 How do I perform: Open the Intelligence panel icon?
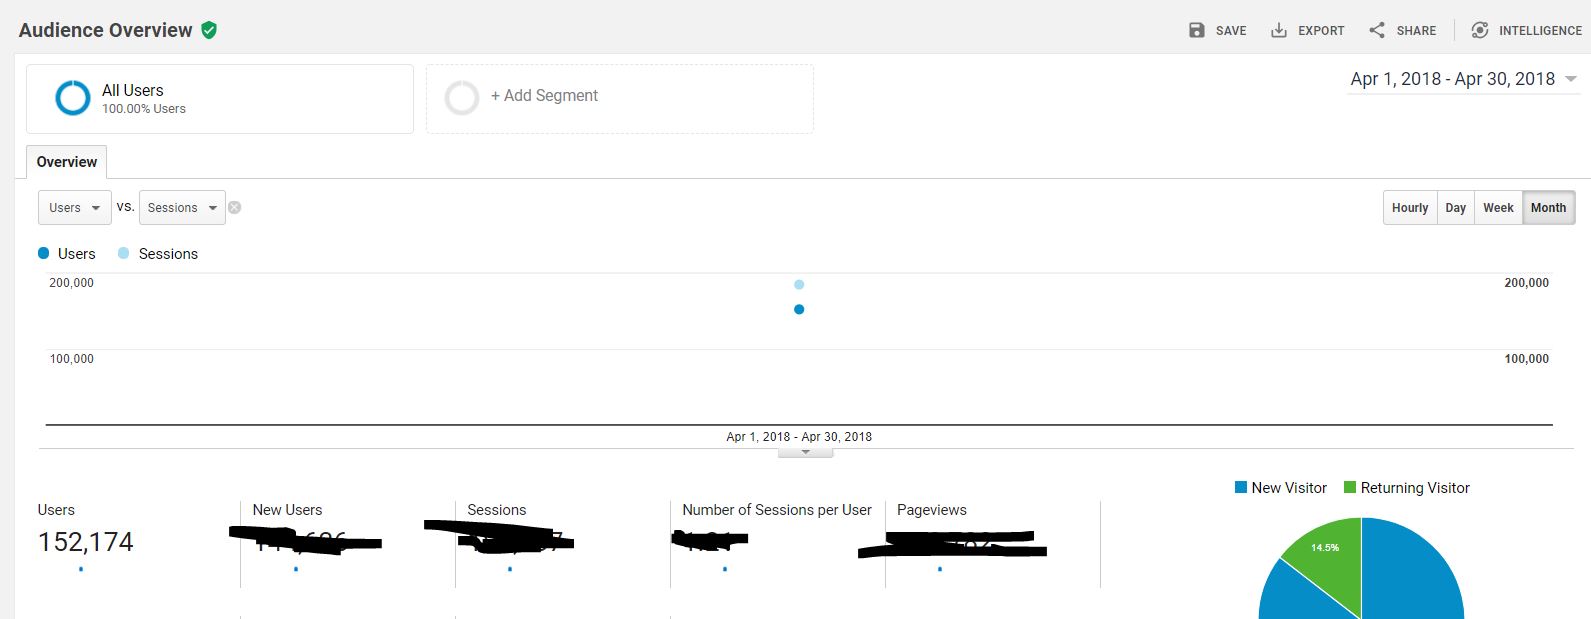(1480, 30)
